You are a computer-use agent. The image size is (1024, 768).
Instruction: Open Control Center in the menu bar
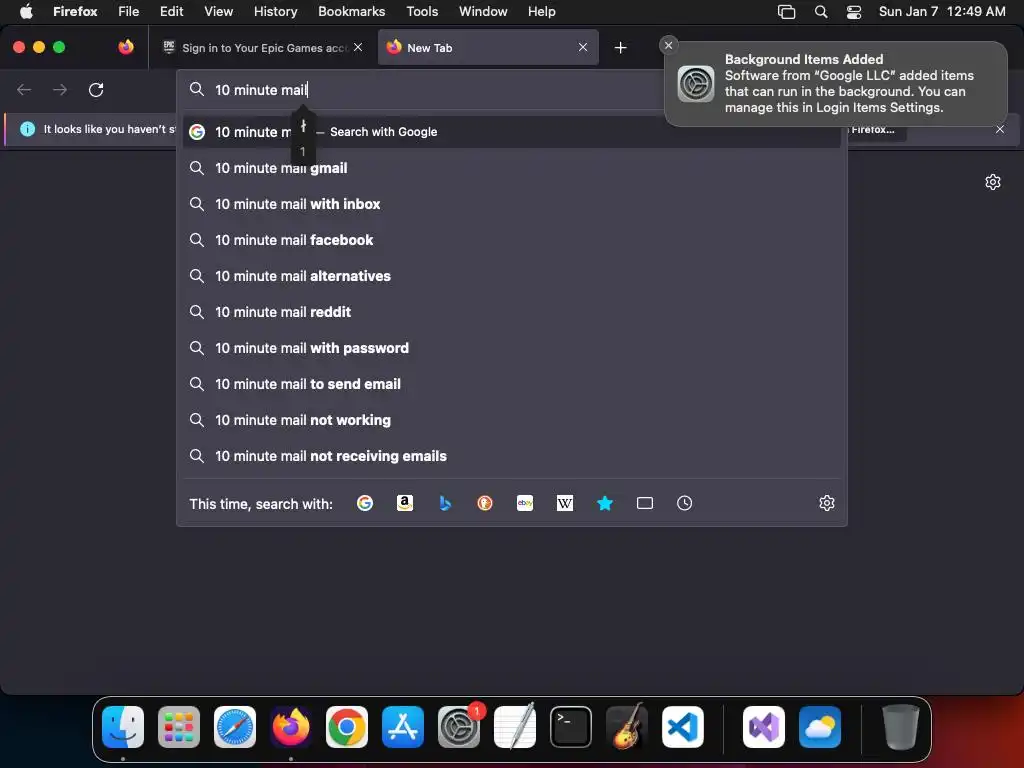point(854,11)
